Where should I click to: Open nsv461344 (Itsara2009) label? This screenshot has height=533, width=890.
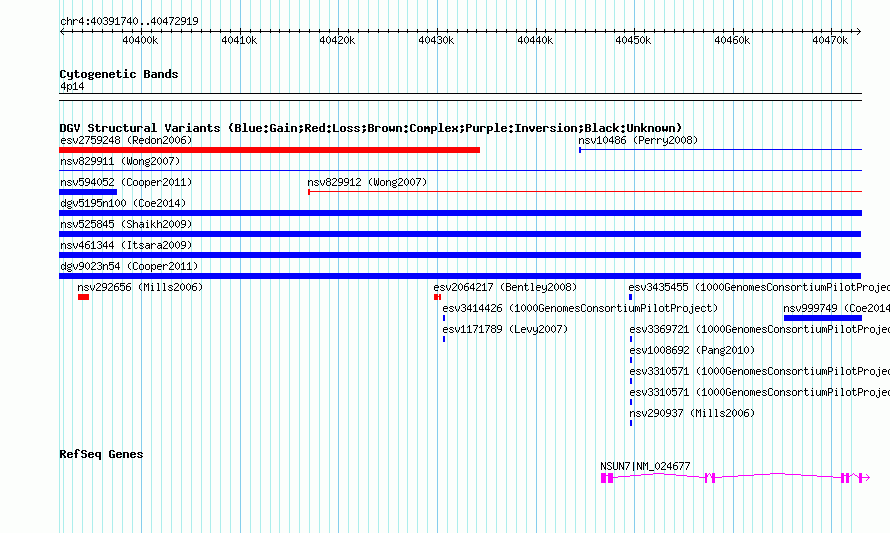coord(126,245)
